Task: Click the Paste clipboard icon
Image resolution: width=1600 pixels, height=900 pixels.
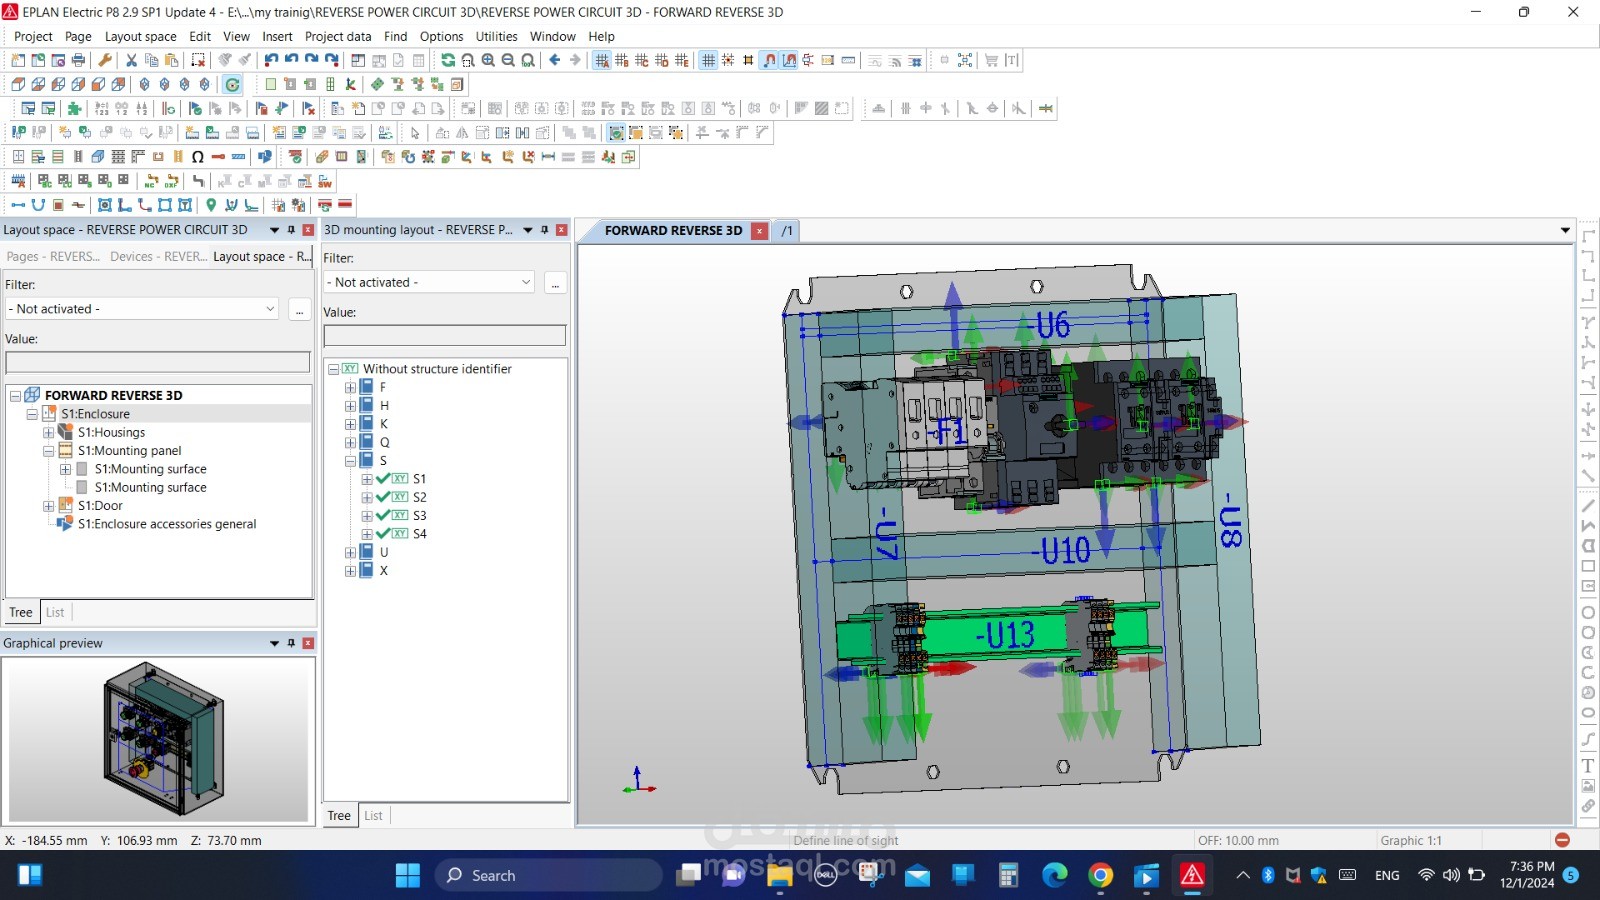Action: point(171,60)
